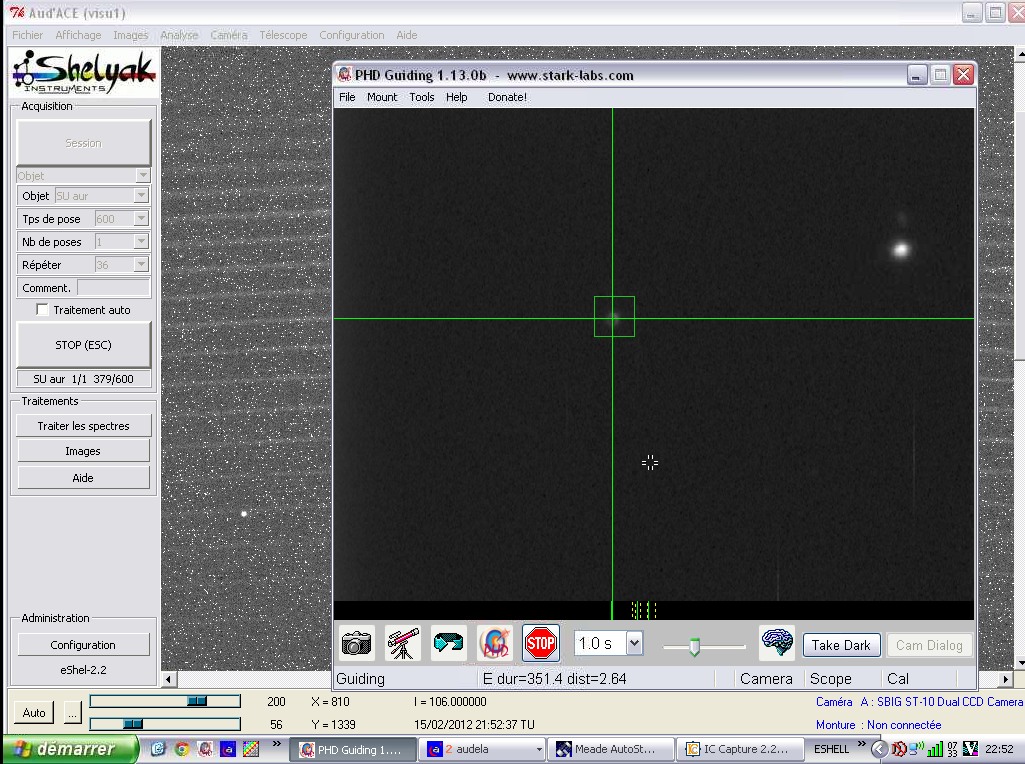Open the IC Capture taskbar item
The image size is (1025, 764).
pyautogui.click(x=742, y=749)
